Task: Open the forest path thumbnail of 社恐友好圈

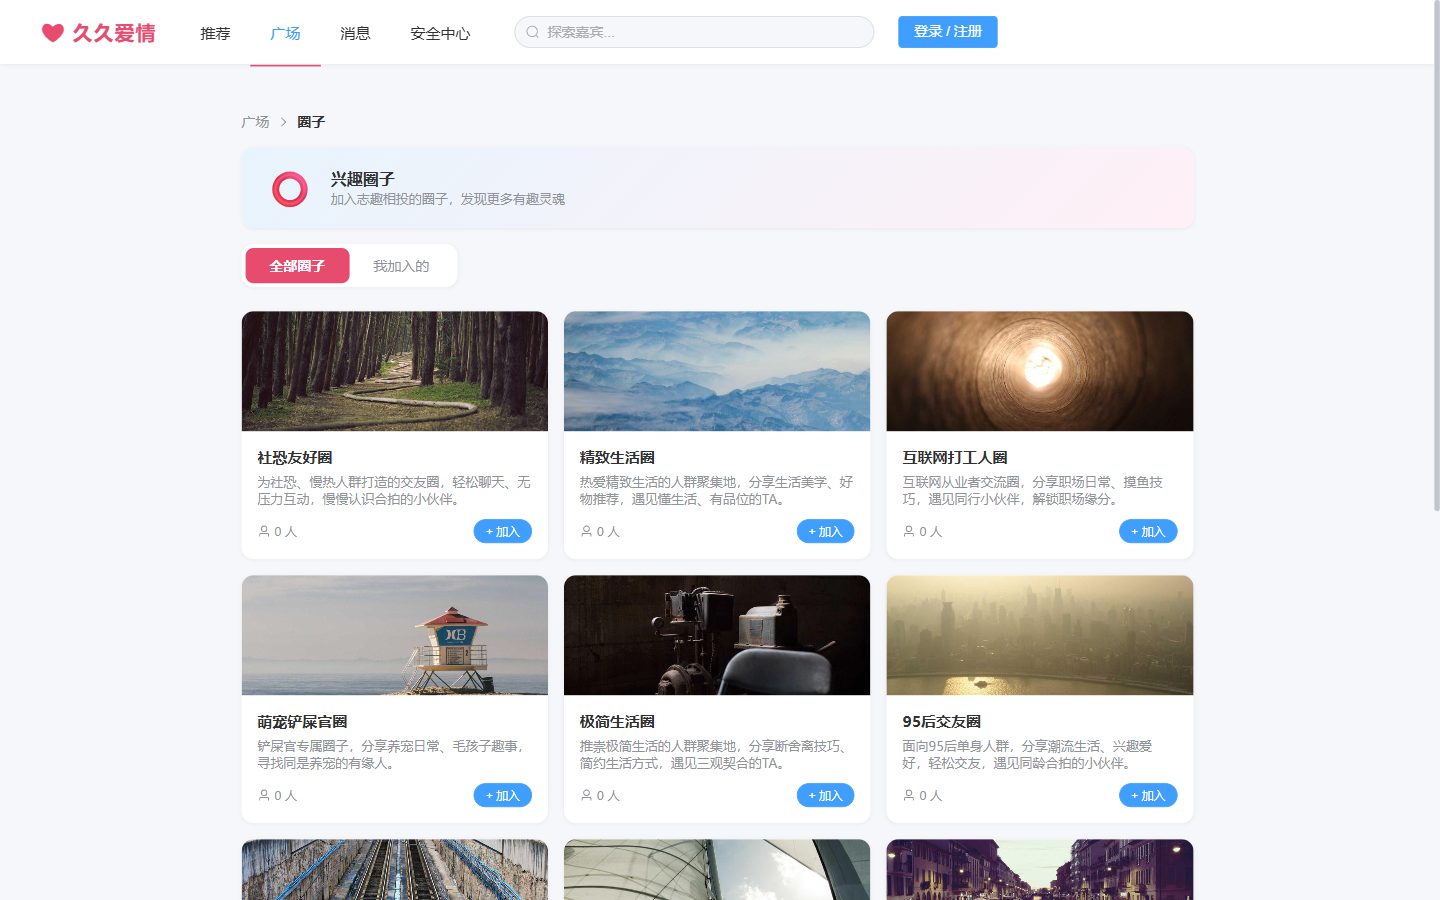Action: click(395, 371)
